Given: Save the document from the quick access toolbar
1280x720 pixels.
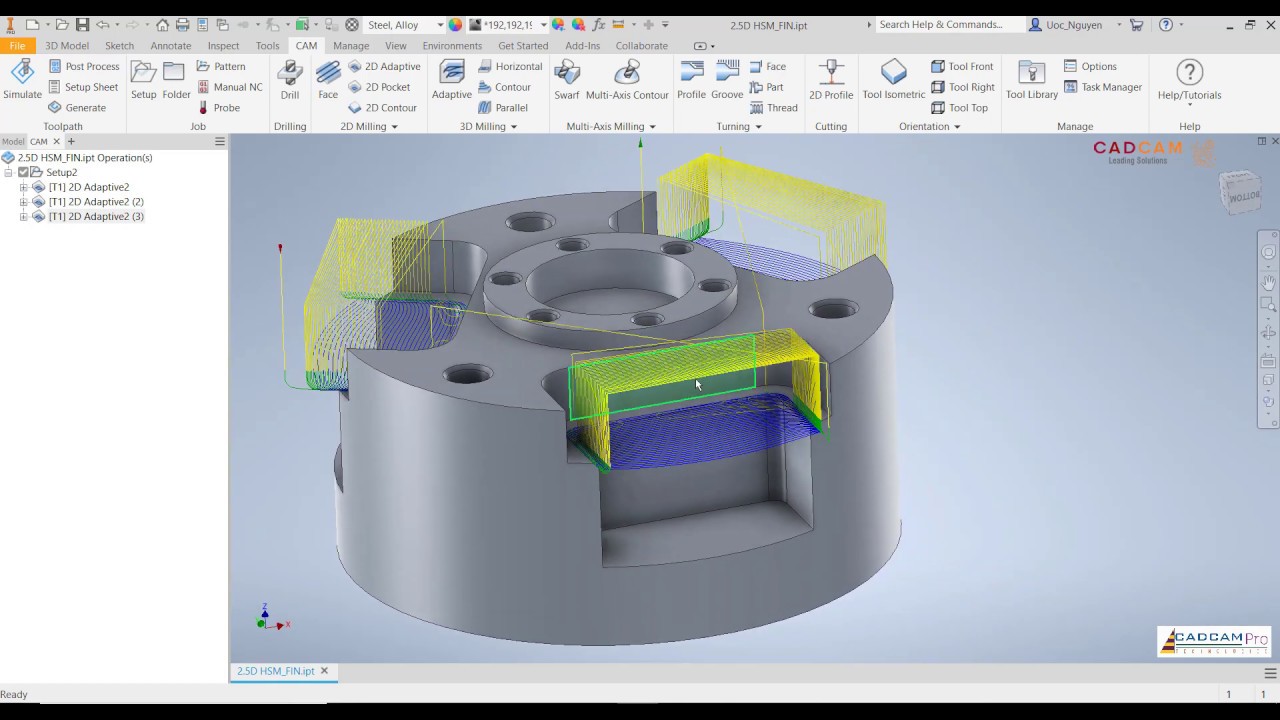Looking at the screenshot, I should pyautogui.click(x=83, y=24).
